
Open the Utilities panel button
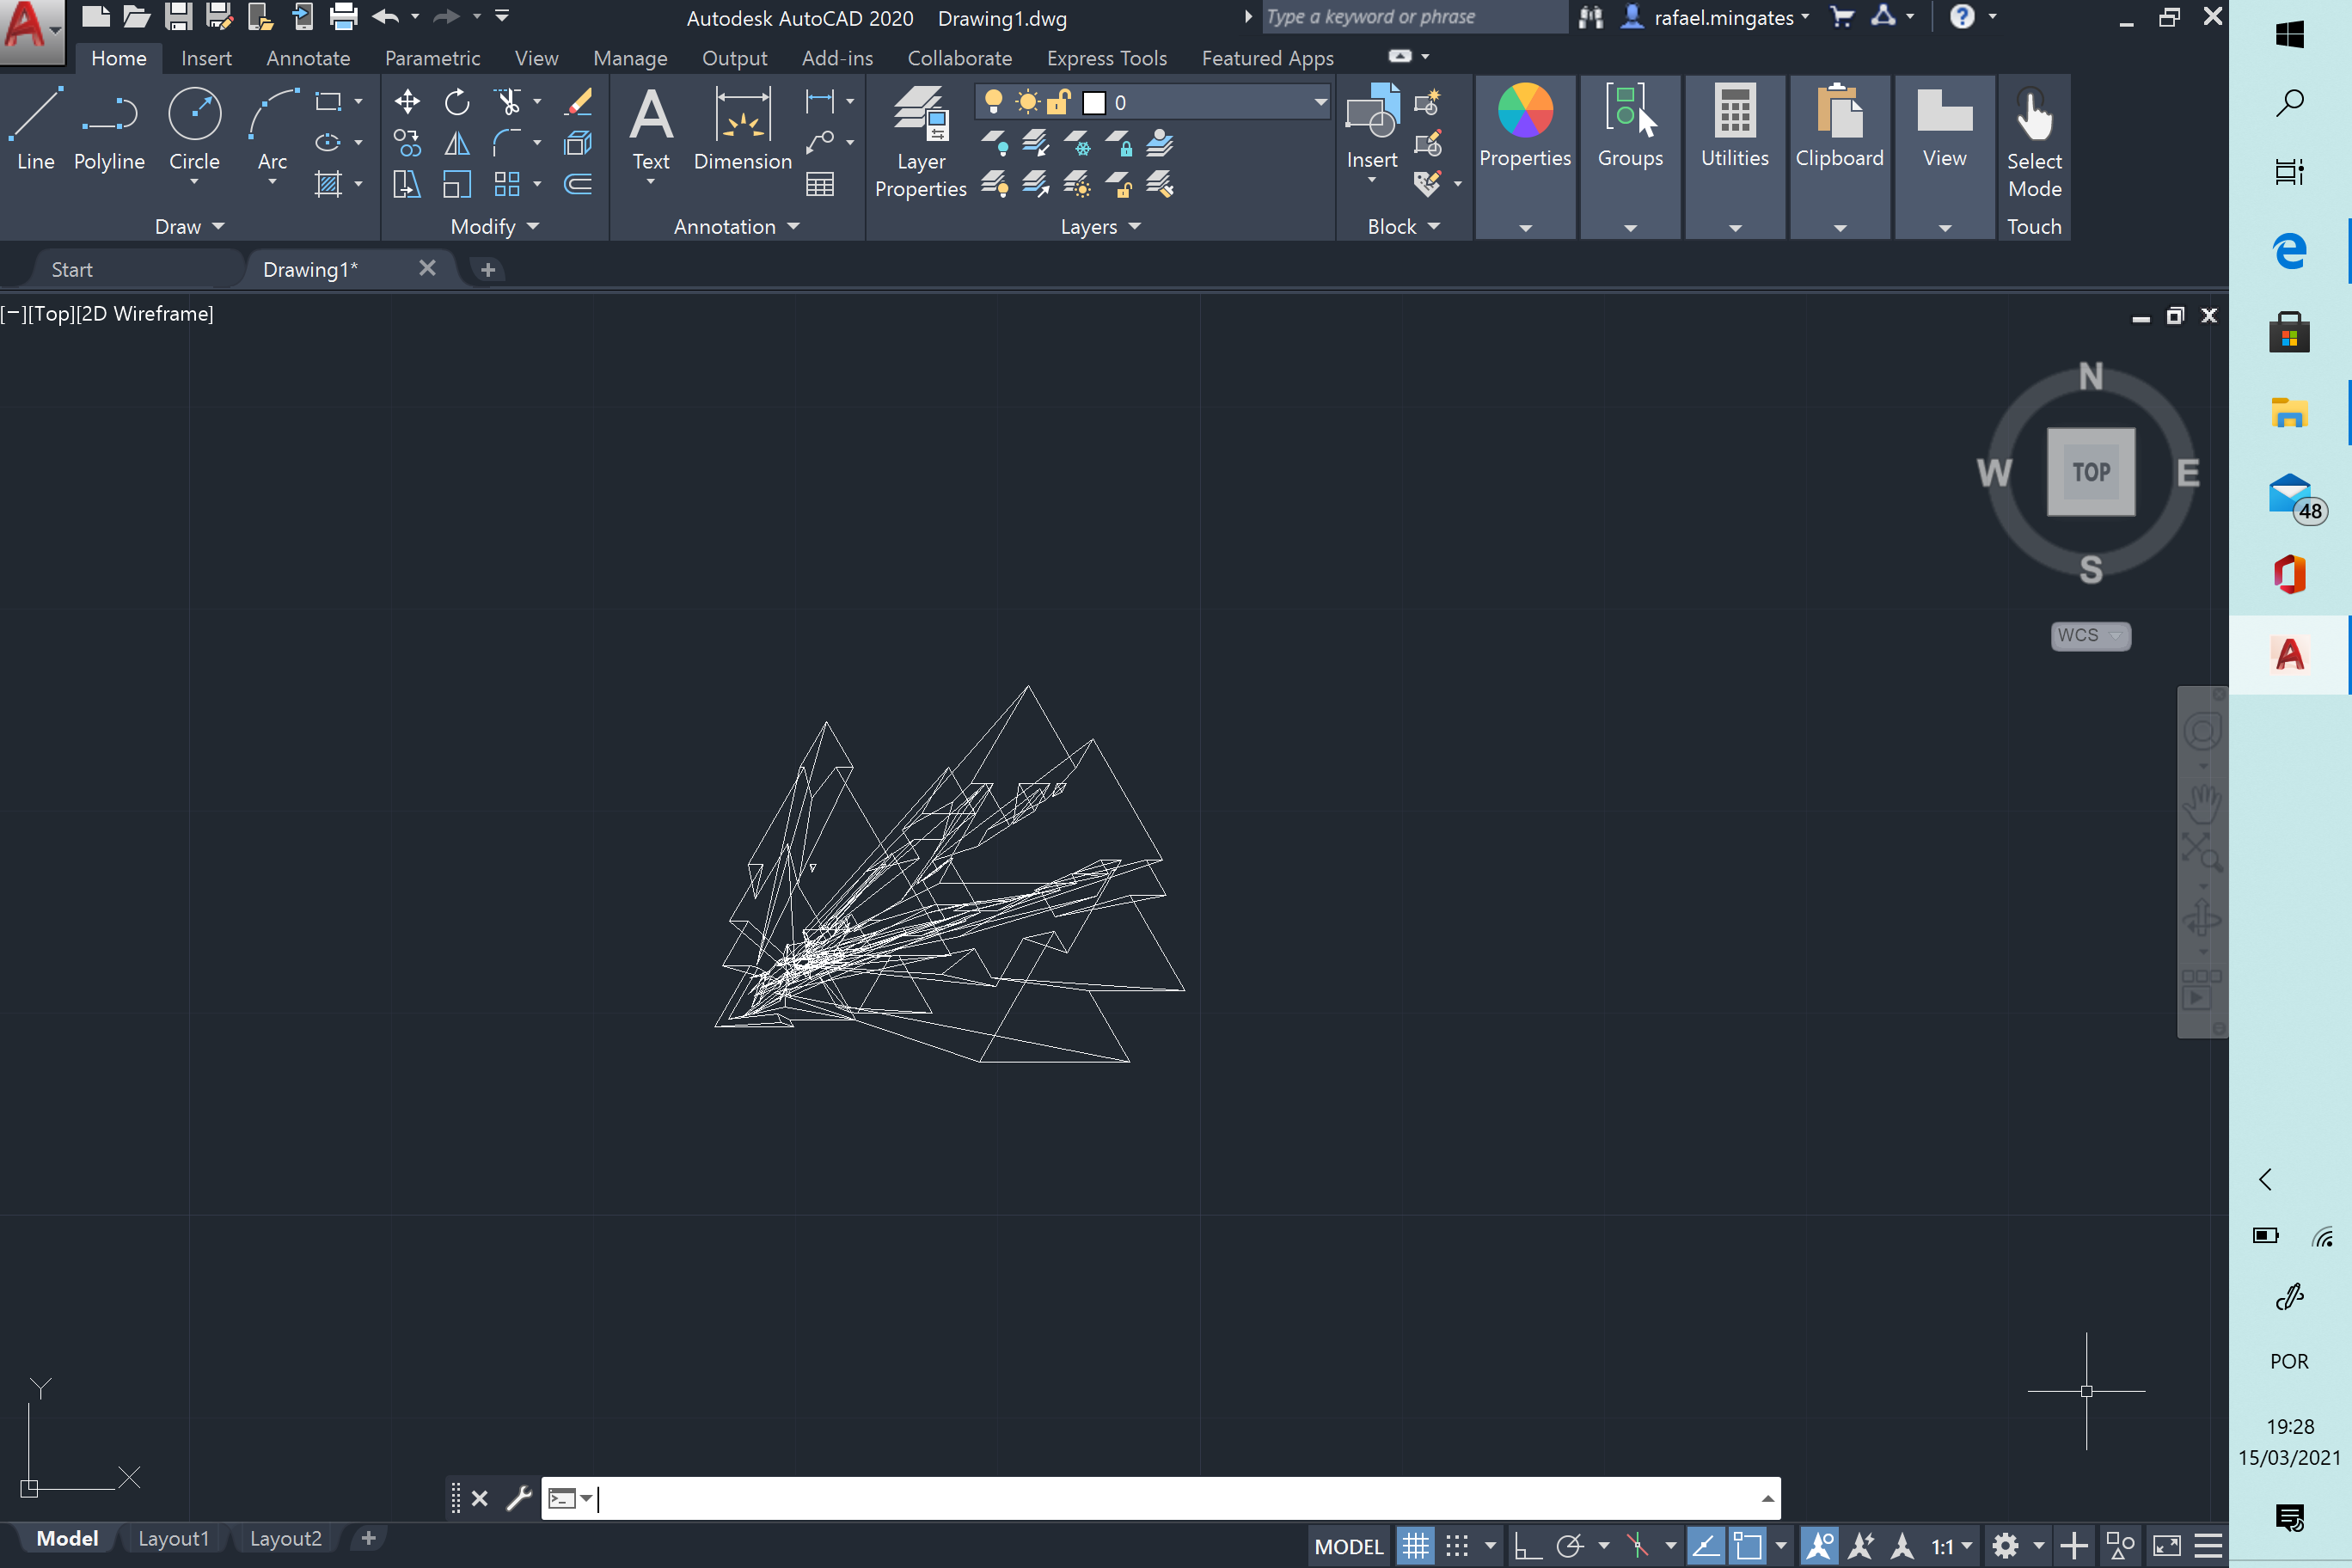[1735, 157]
